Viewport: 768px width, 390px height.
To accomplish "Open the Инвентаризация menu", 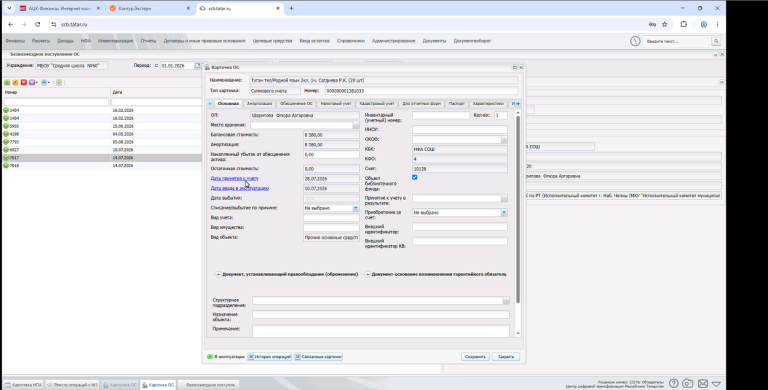I will pos(116,41).
